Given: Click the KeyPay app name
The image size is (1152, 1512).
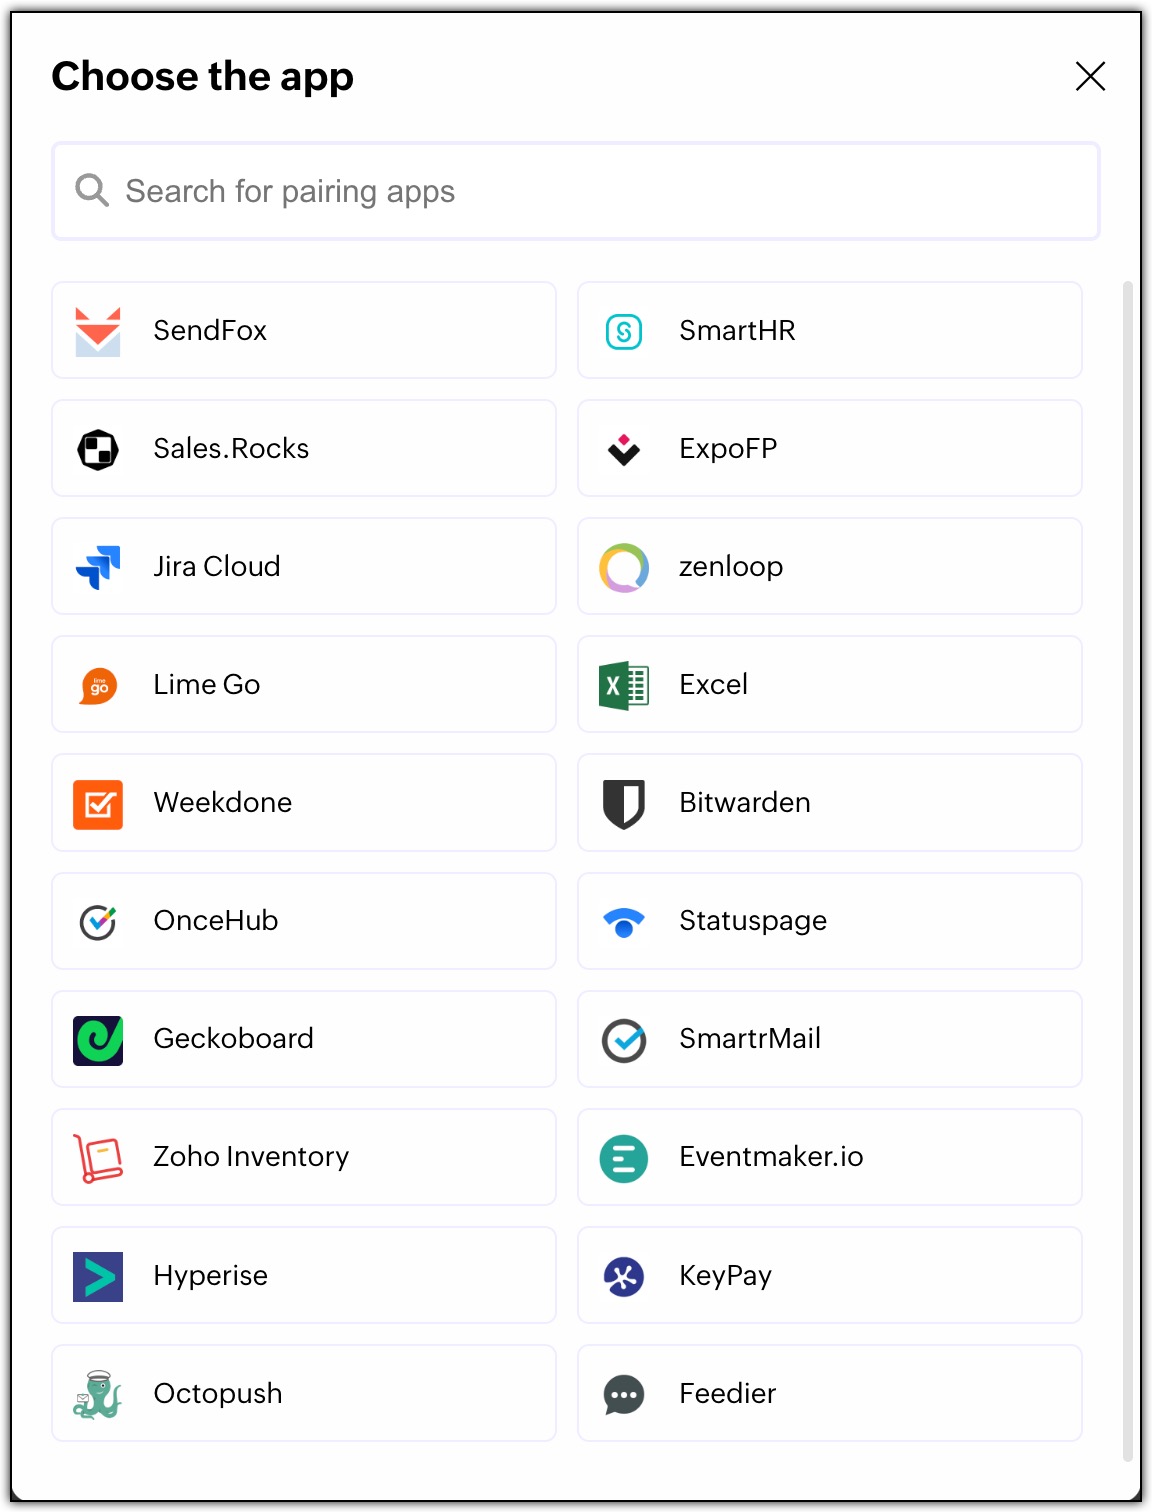Looking at the screenshot, I should point(726,1276).
